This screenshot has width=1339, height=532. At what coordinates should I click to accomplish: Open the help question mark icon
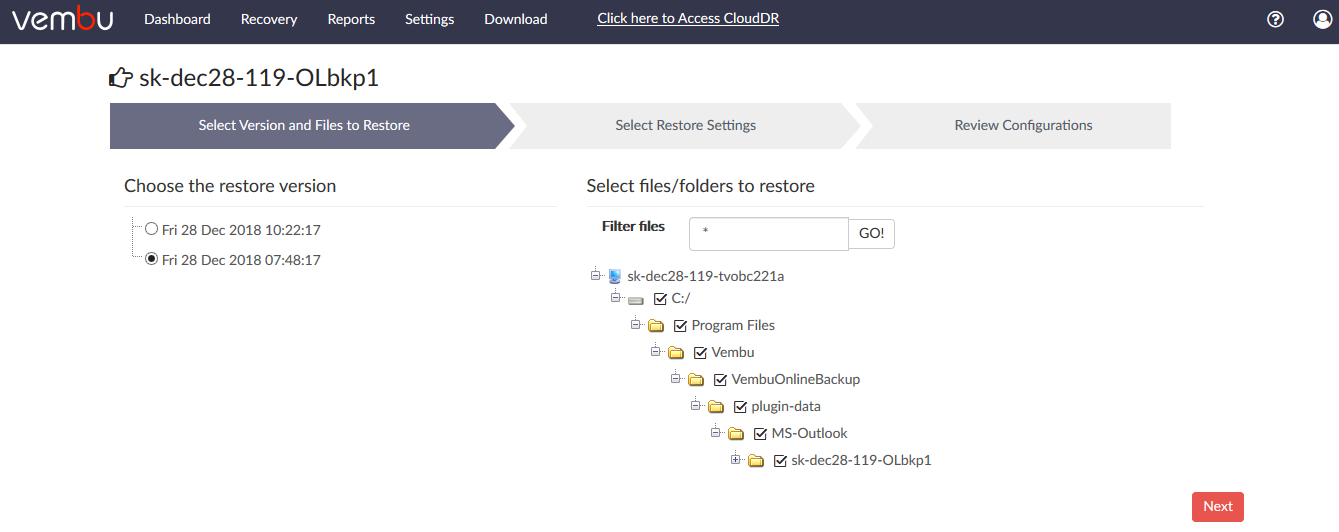click(1275, 19)
